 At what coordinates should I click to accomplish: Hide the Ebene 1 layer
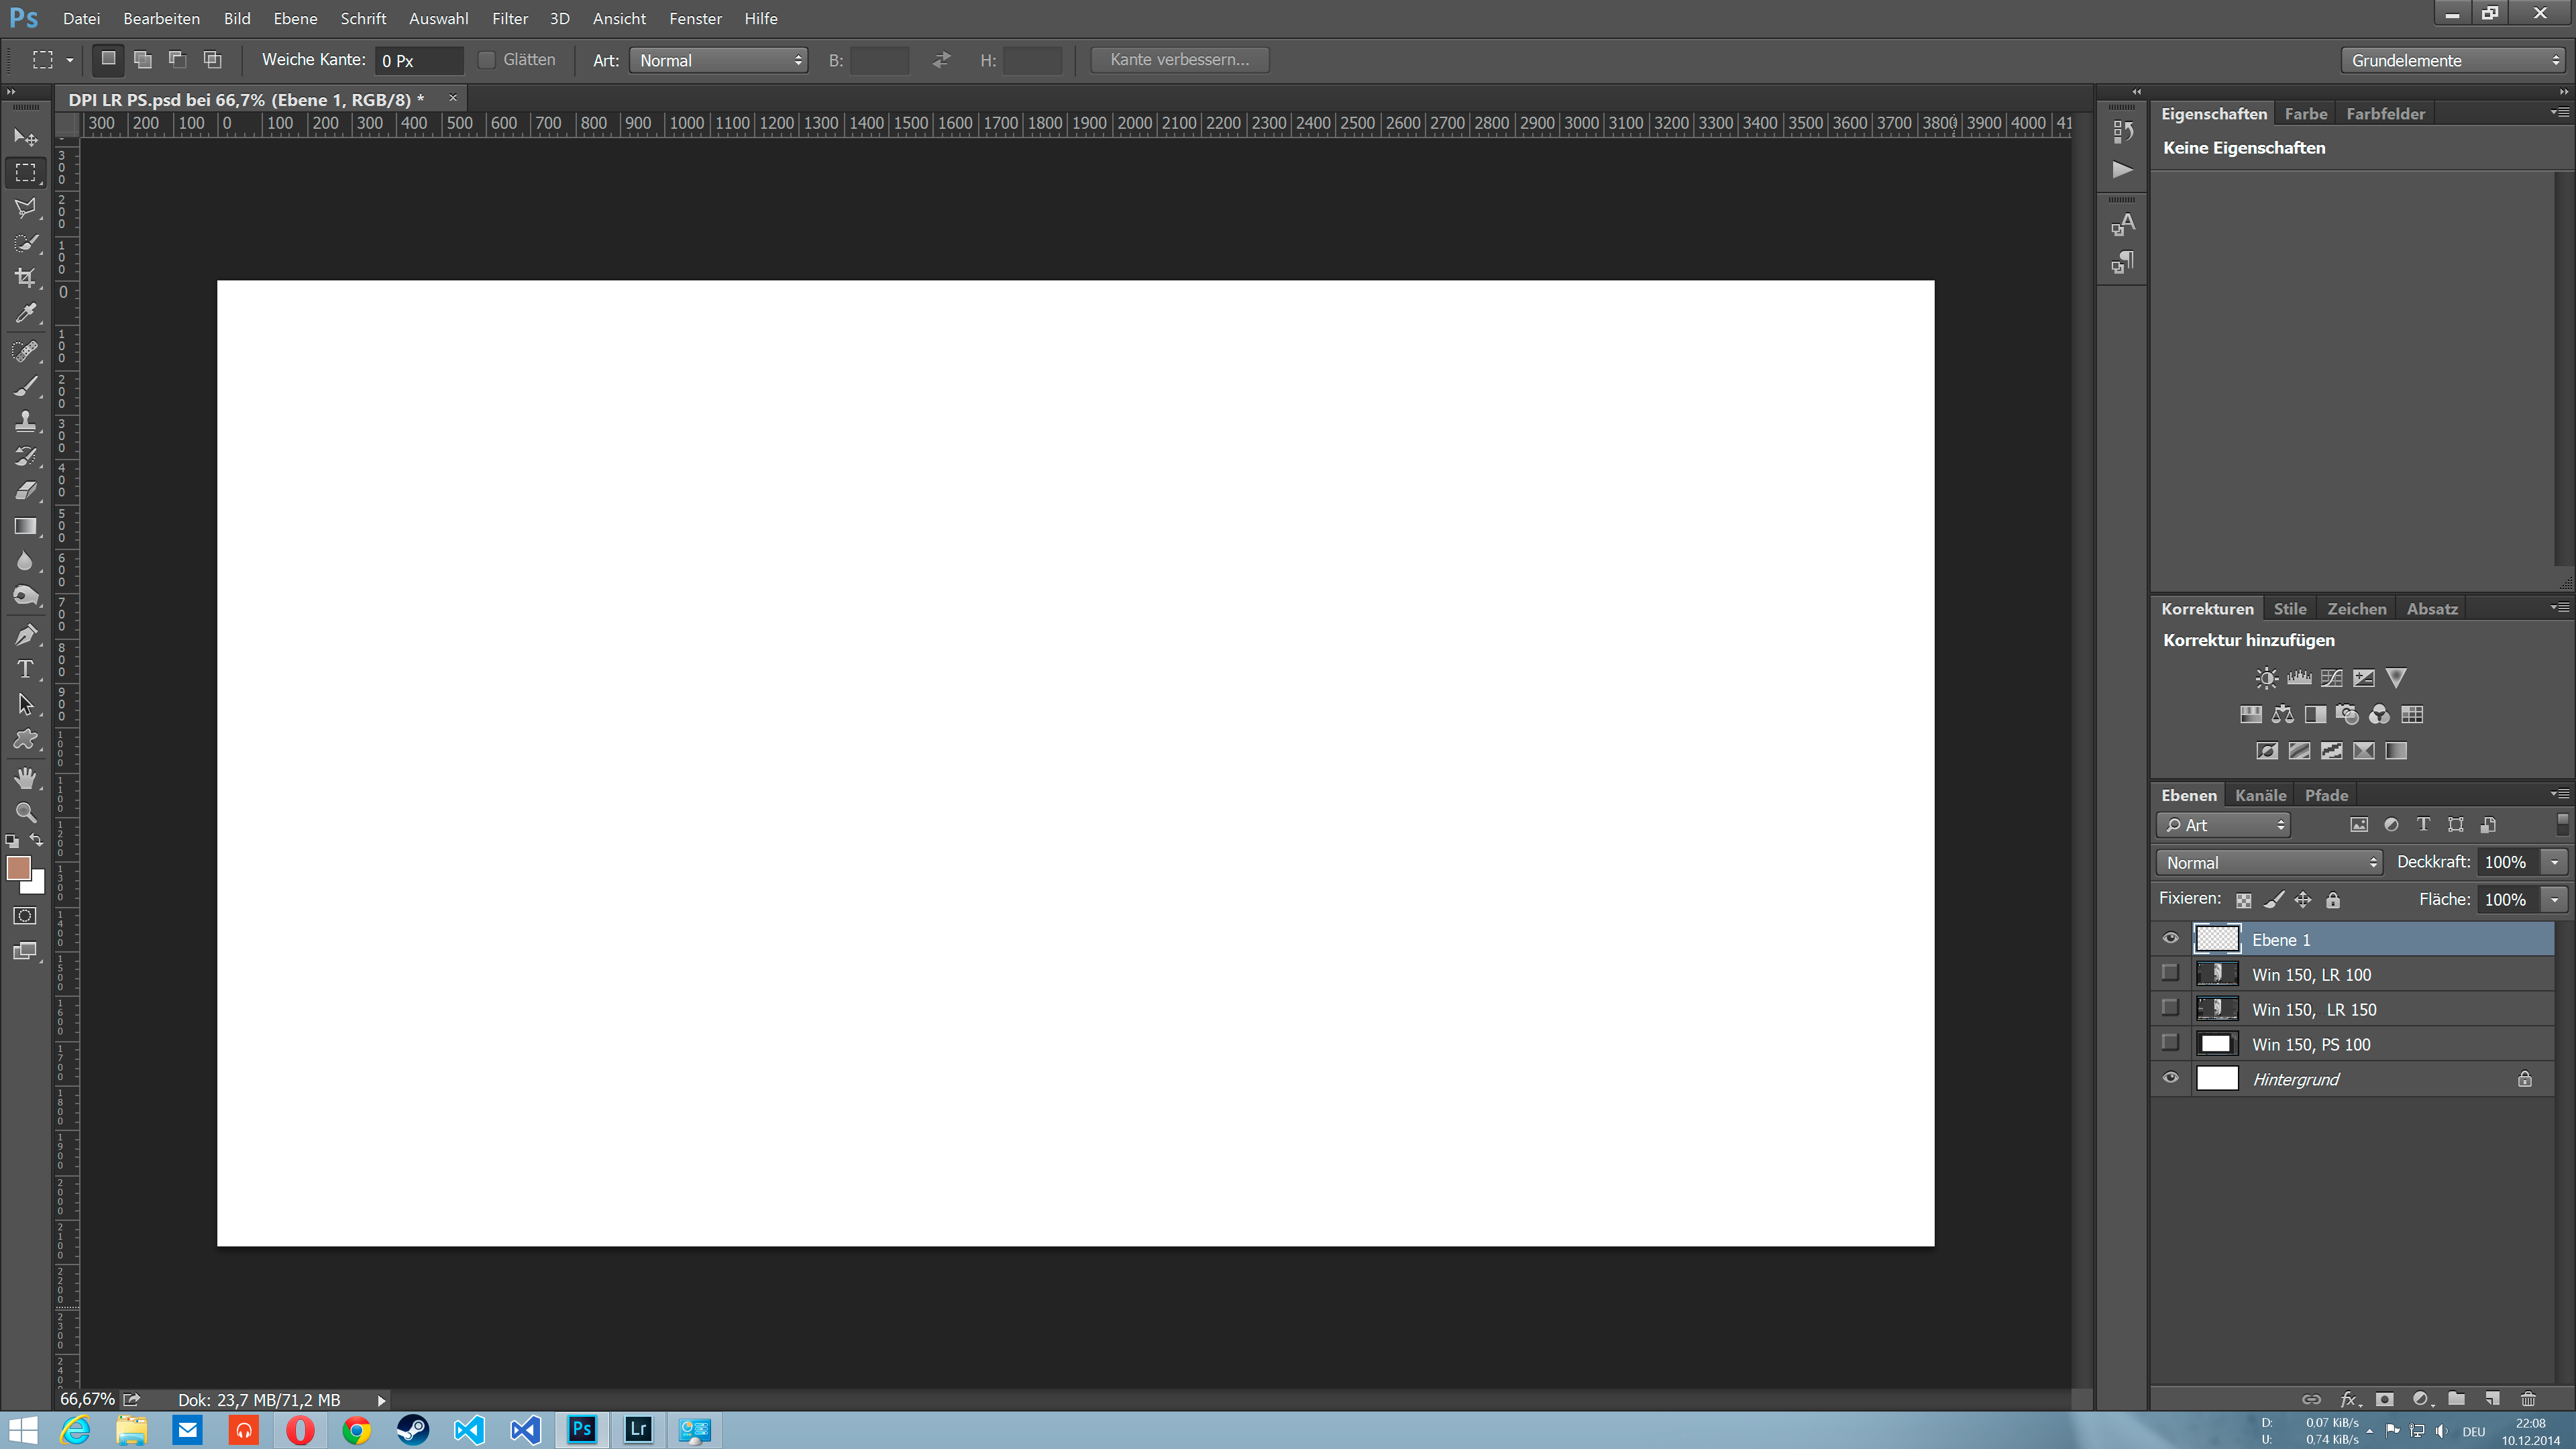(x=2170, y=938)
